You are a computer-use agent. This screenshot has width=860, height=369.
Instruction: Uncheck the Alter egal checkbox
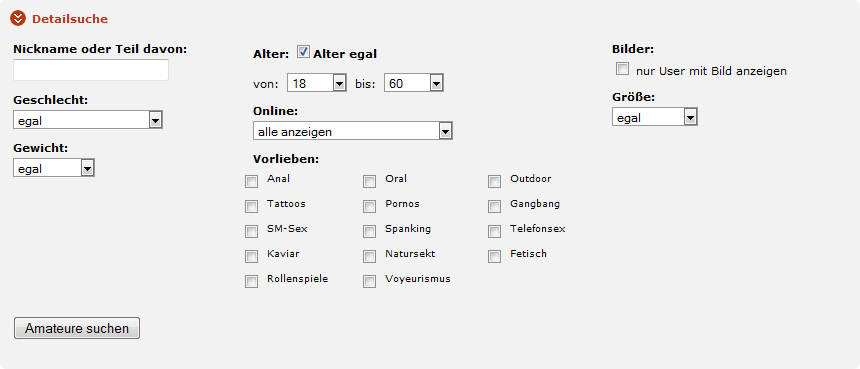303,53
